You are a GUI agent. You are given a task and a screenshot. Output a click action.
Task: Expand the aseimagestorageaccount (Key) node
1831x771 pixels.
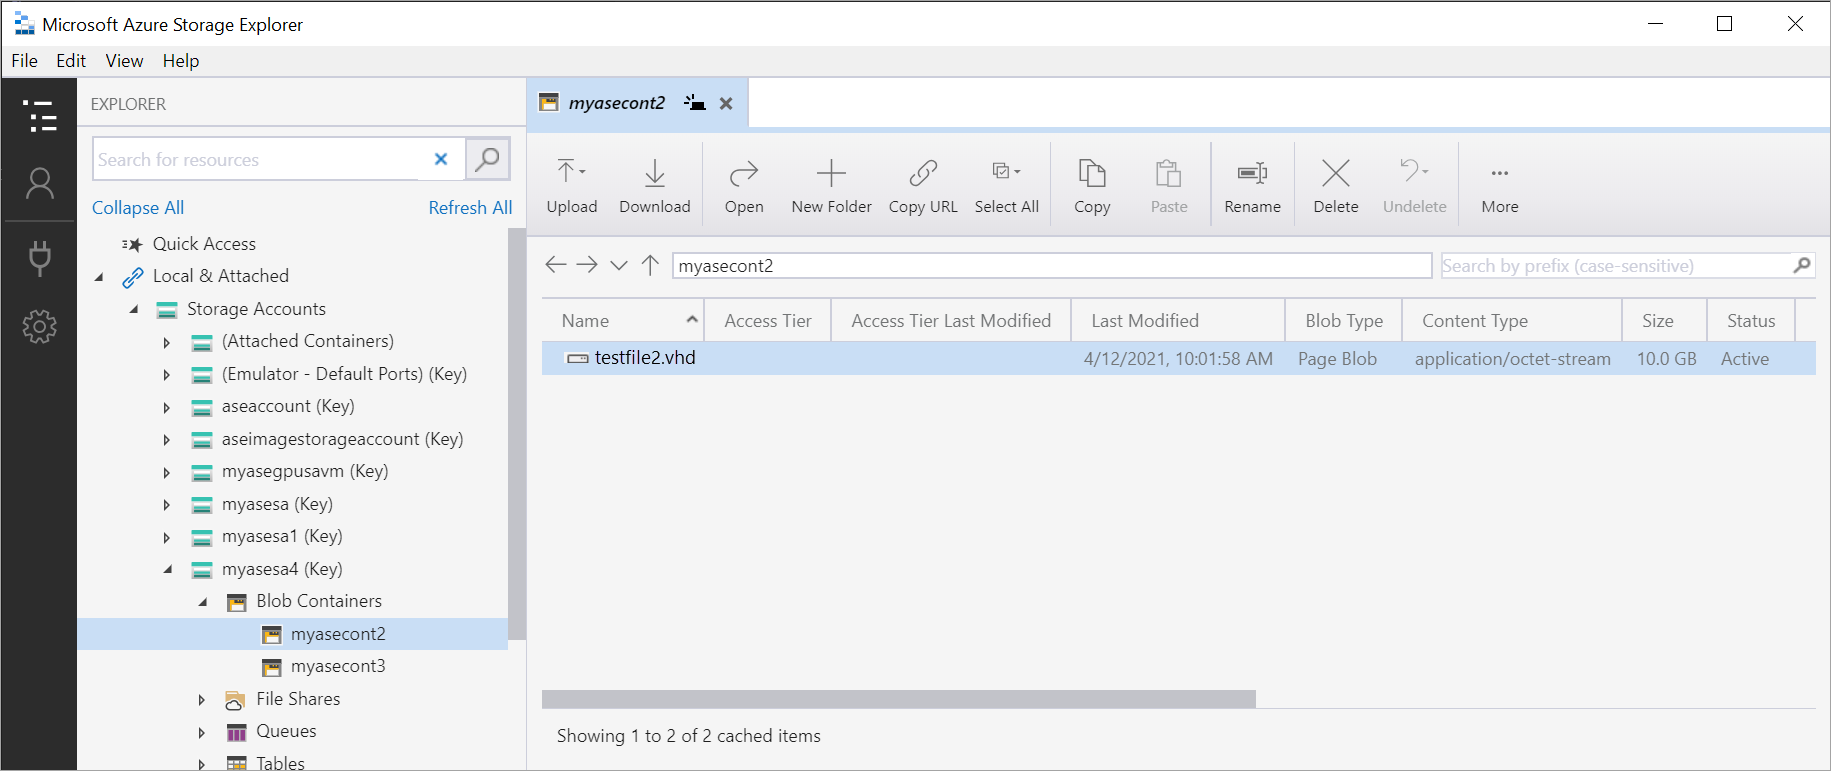pyautogui.click(x=167, y=440)
